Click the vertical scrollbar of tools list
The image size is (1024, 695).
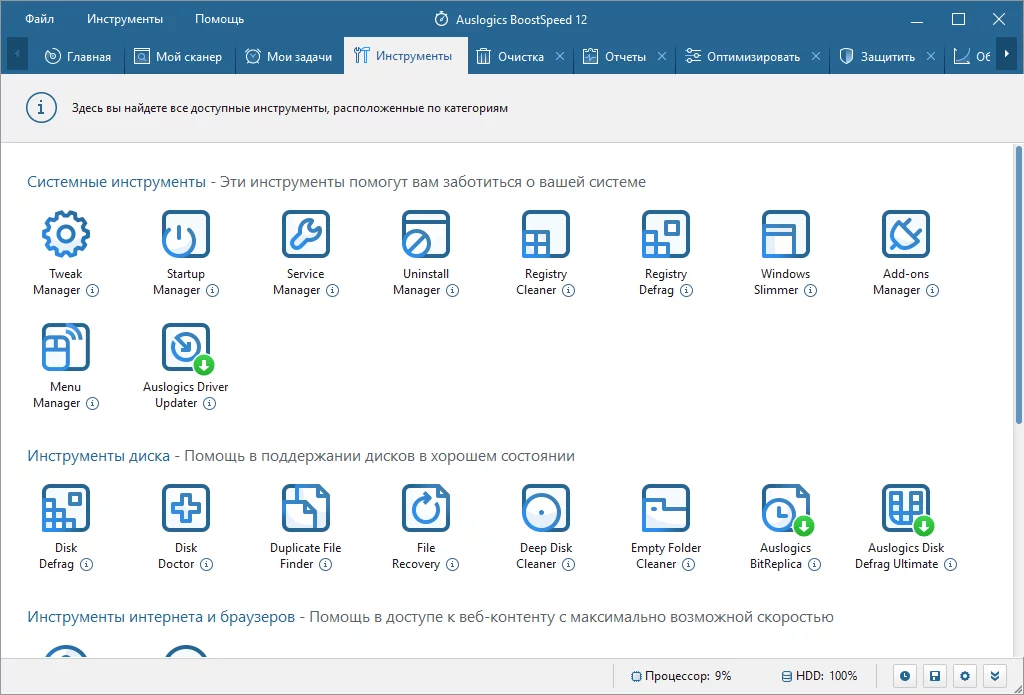(x=1019, y=285)
